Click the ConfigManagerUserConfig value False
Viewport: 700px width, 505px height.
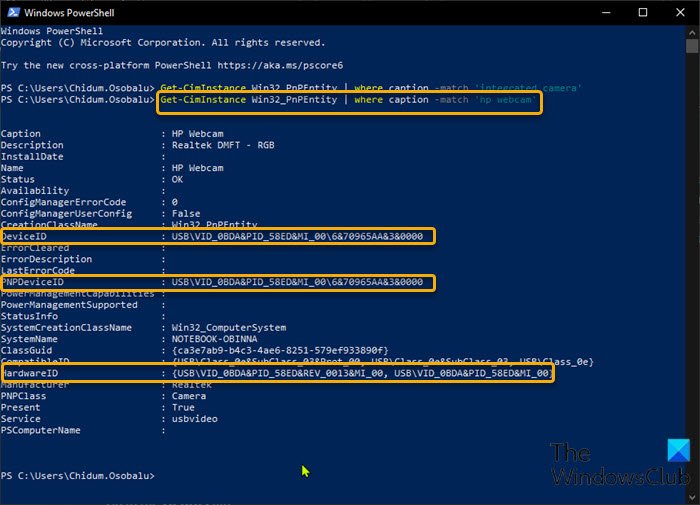[x=186, y=213]
